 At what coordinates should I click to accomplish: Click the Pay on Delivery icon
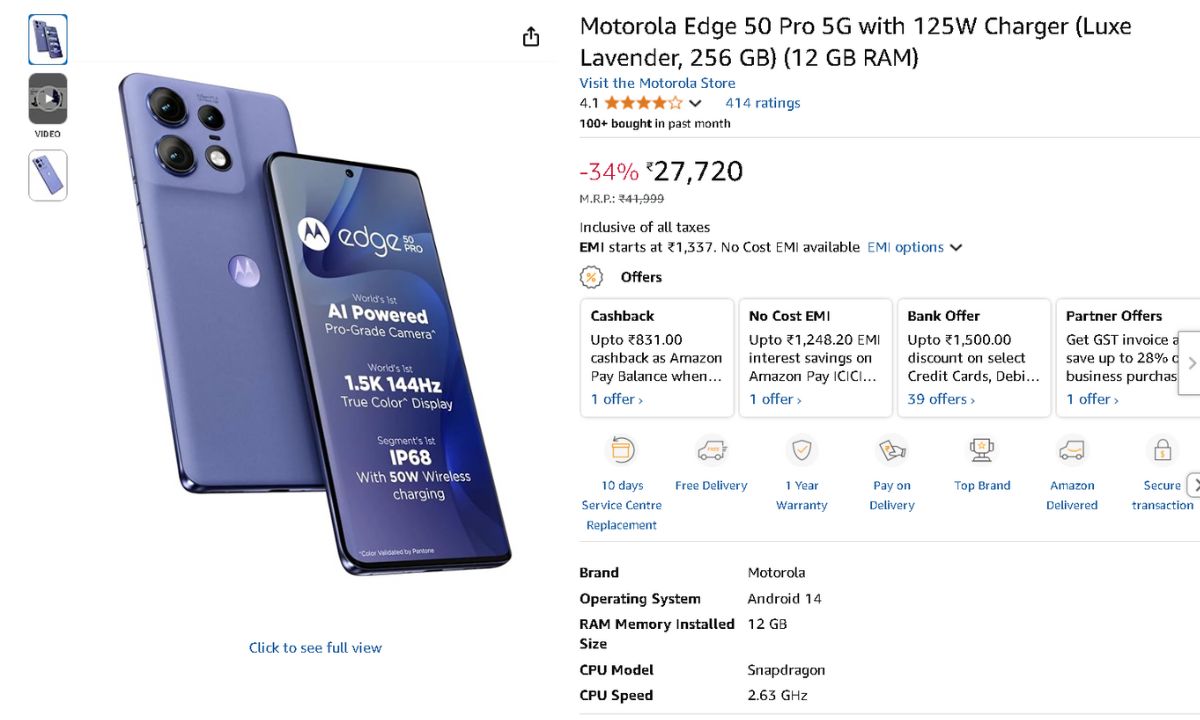pyautogui.click(x=892, y=451)
